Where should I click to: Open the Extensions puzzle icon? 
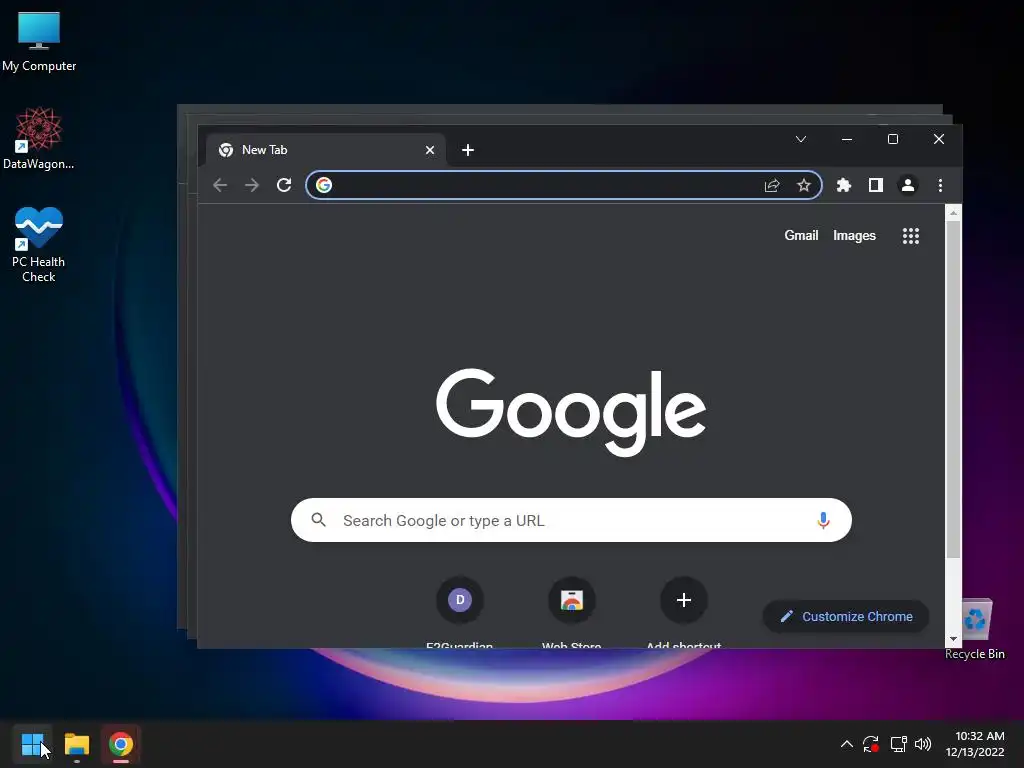(844, 185)
